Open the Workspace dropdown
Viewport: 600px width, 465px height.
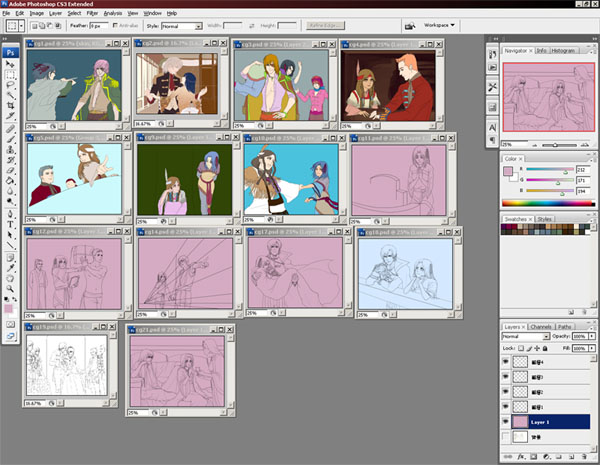click(x=439, y=25)
